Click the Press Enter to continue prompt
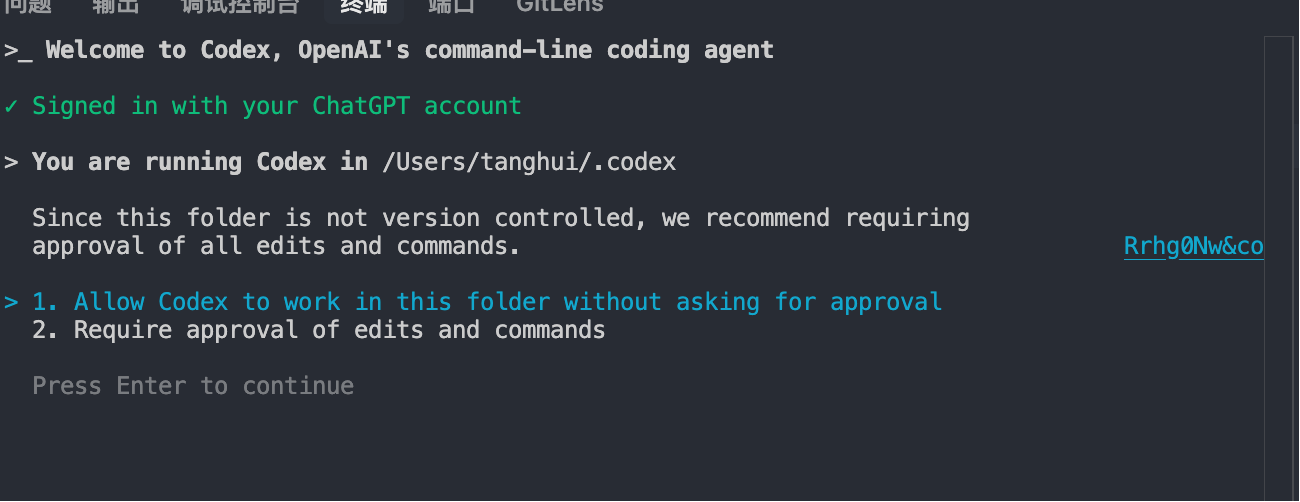Image resolution: width=1300 pixels, height=502 pixels. [x=193, y=386]
